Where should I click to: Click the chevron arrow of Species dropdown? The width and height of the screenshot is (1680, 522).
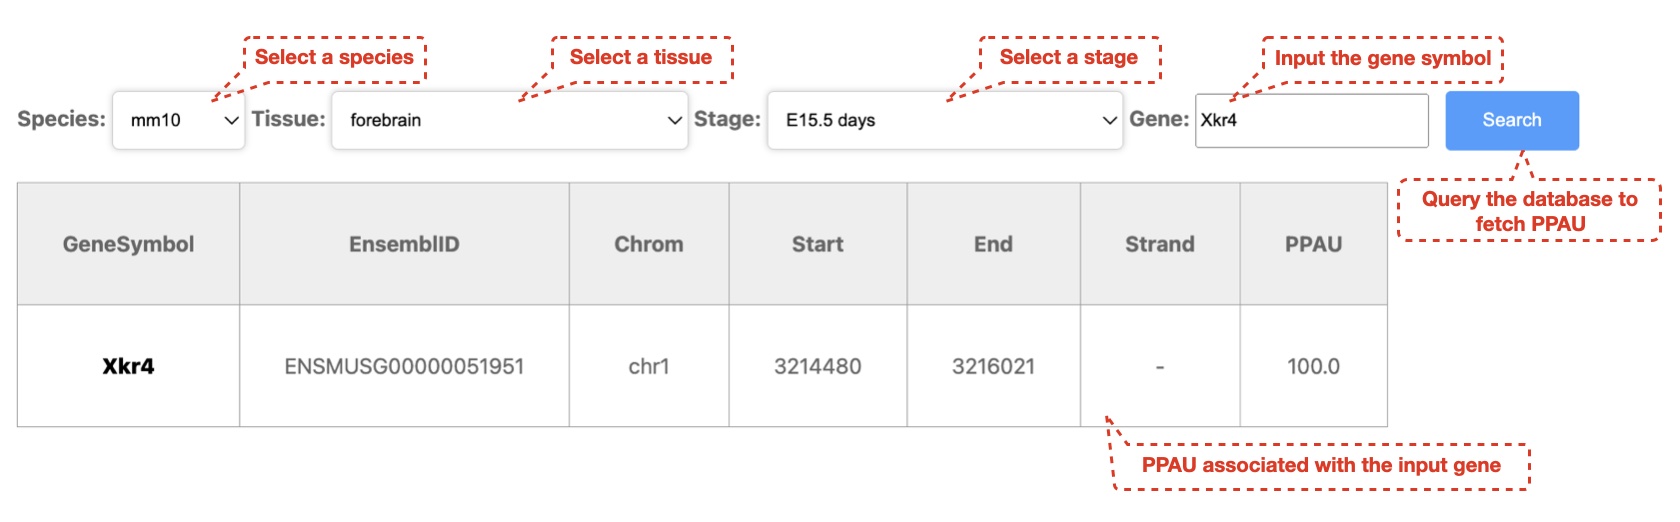coord(231,120)
